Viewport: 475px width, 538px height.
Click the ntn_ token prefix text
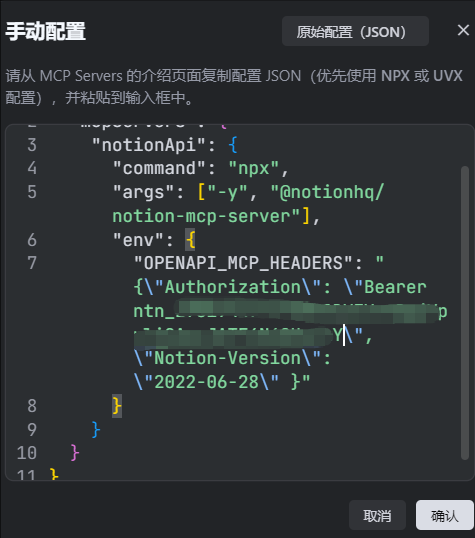coord(154,311)
